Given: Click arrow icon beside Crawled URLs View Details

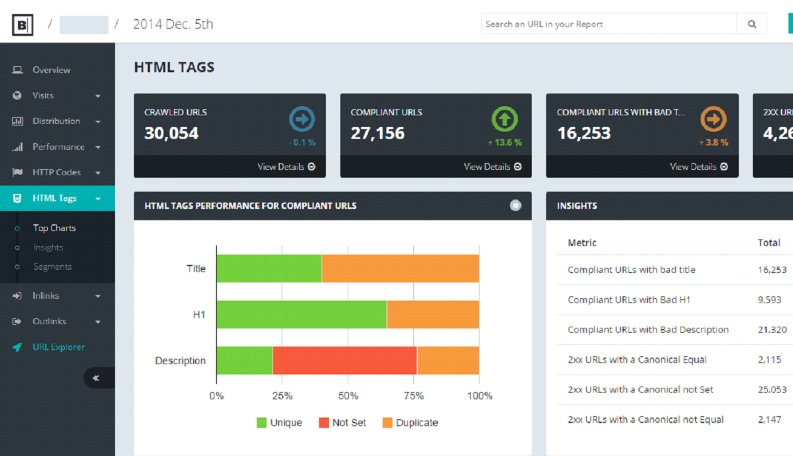Looking at the screenshot, I should point(312,166).
